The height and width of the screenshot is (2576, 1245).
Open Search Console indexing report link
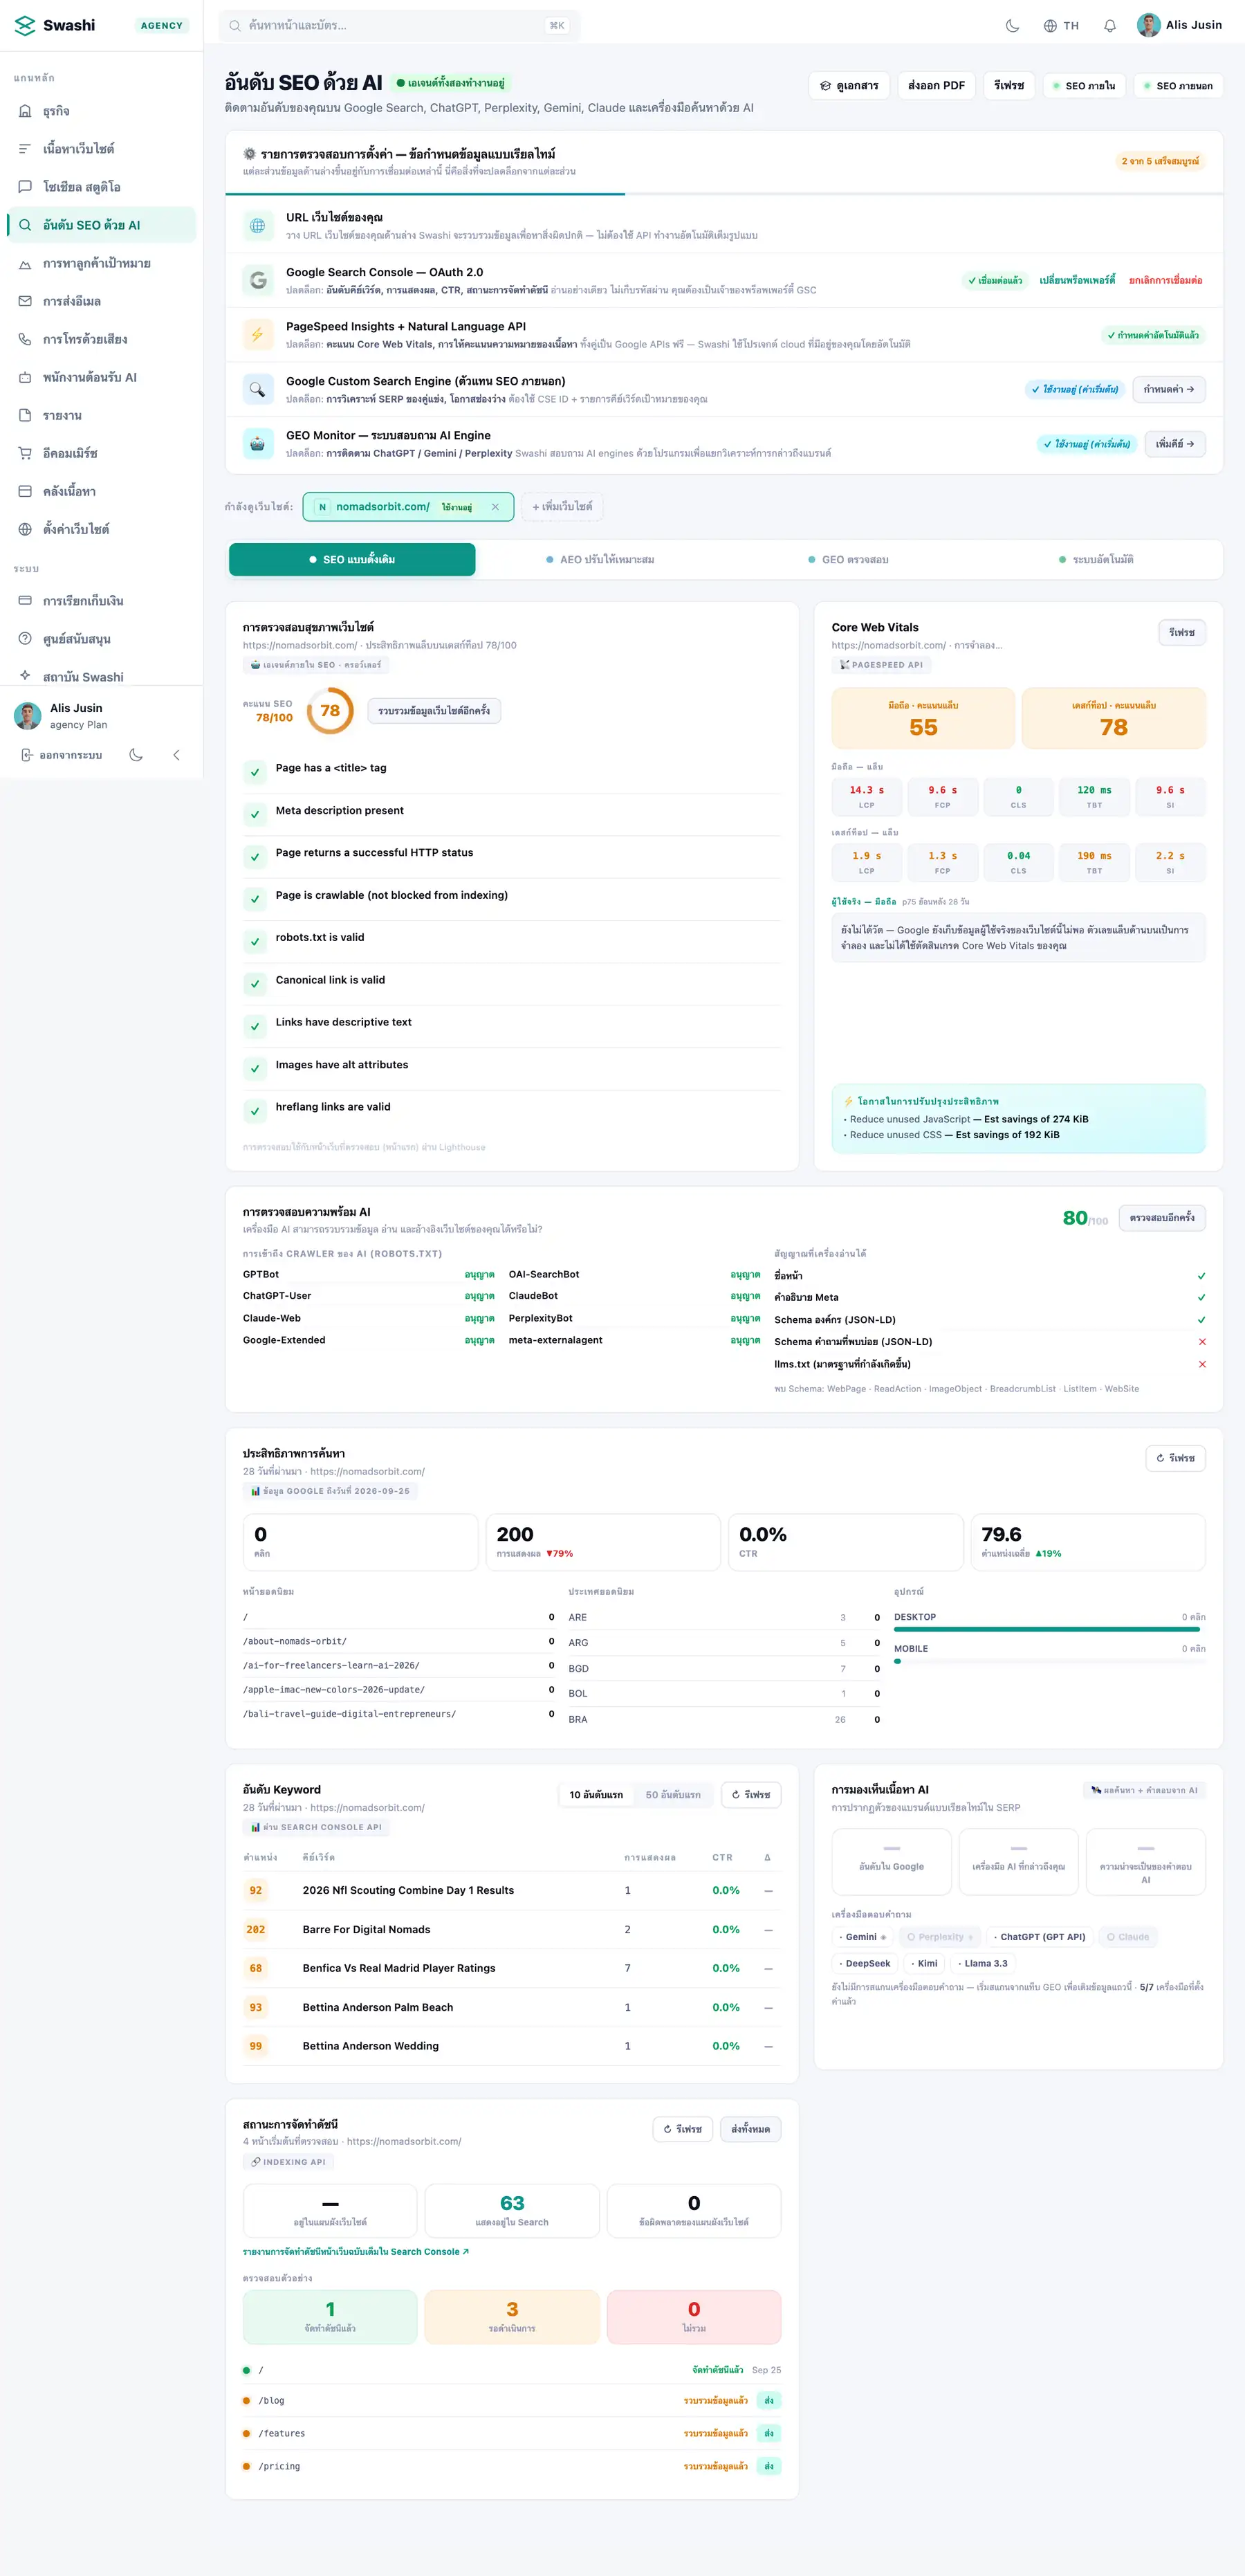point(356,2251)
